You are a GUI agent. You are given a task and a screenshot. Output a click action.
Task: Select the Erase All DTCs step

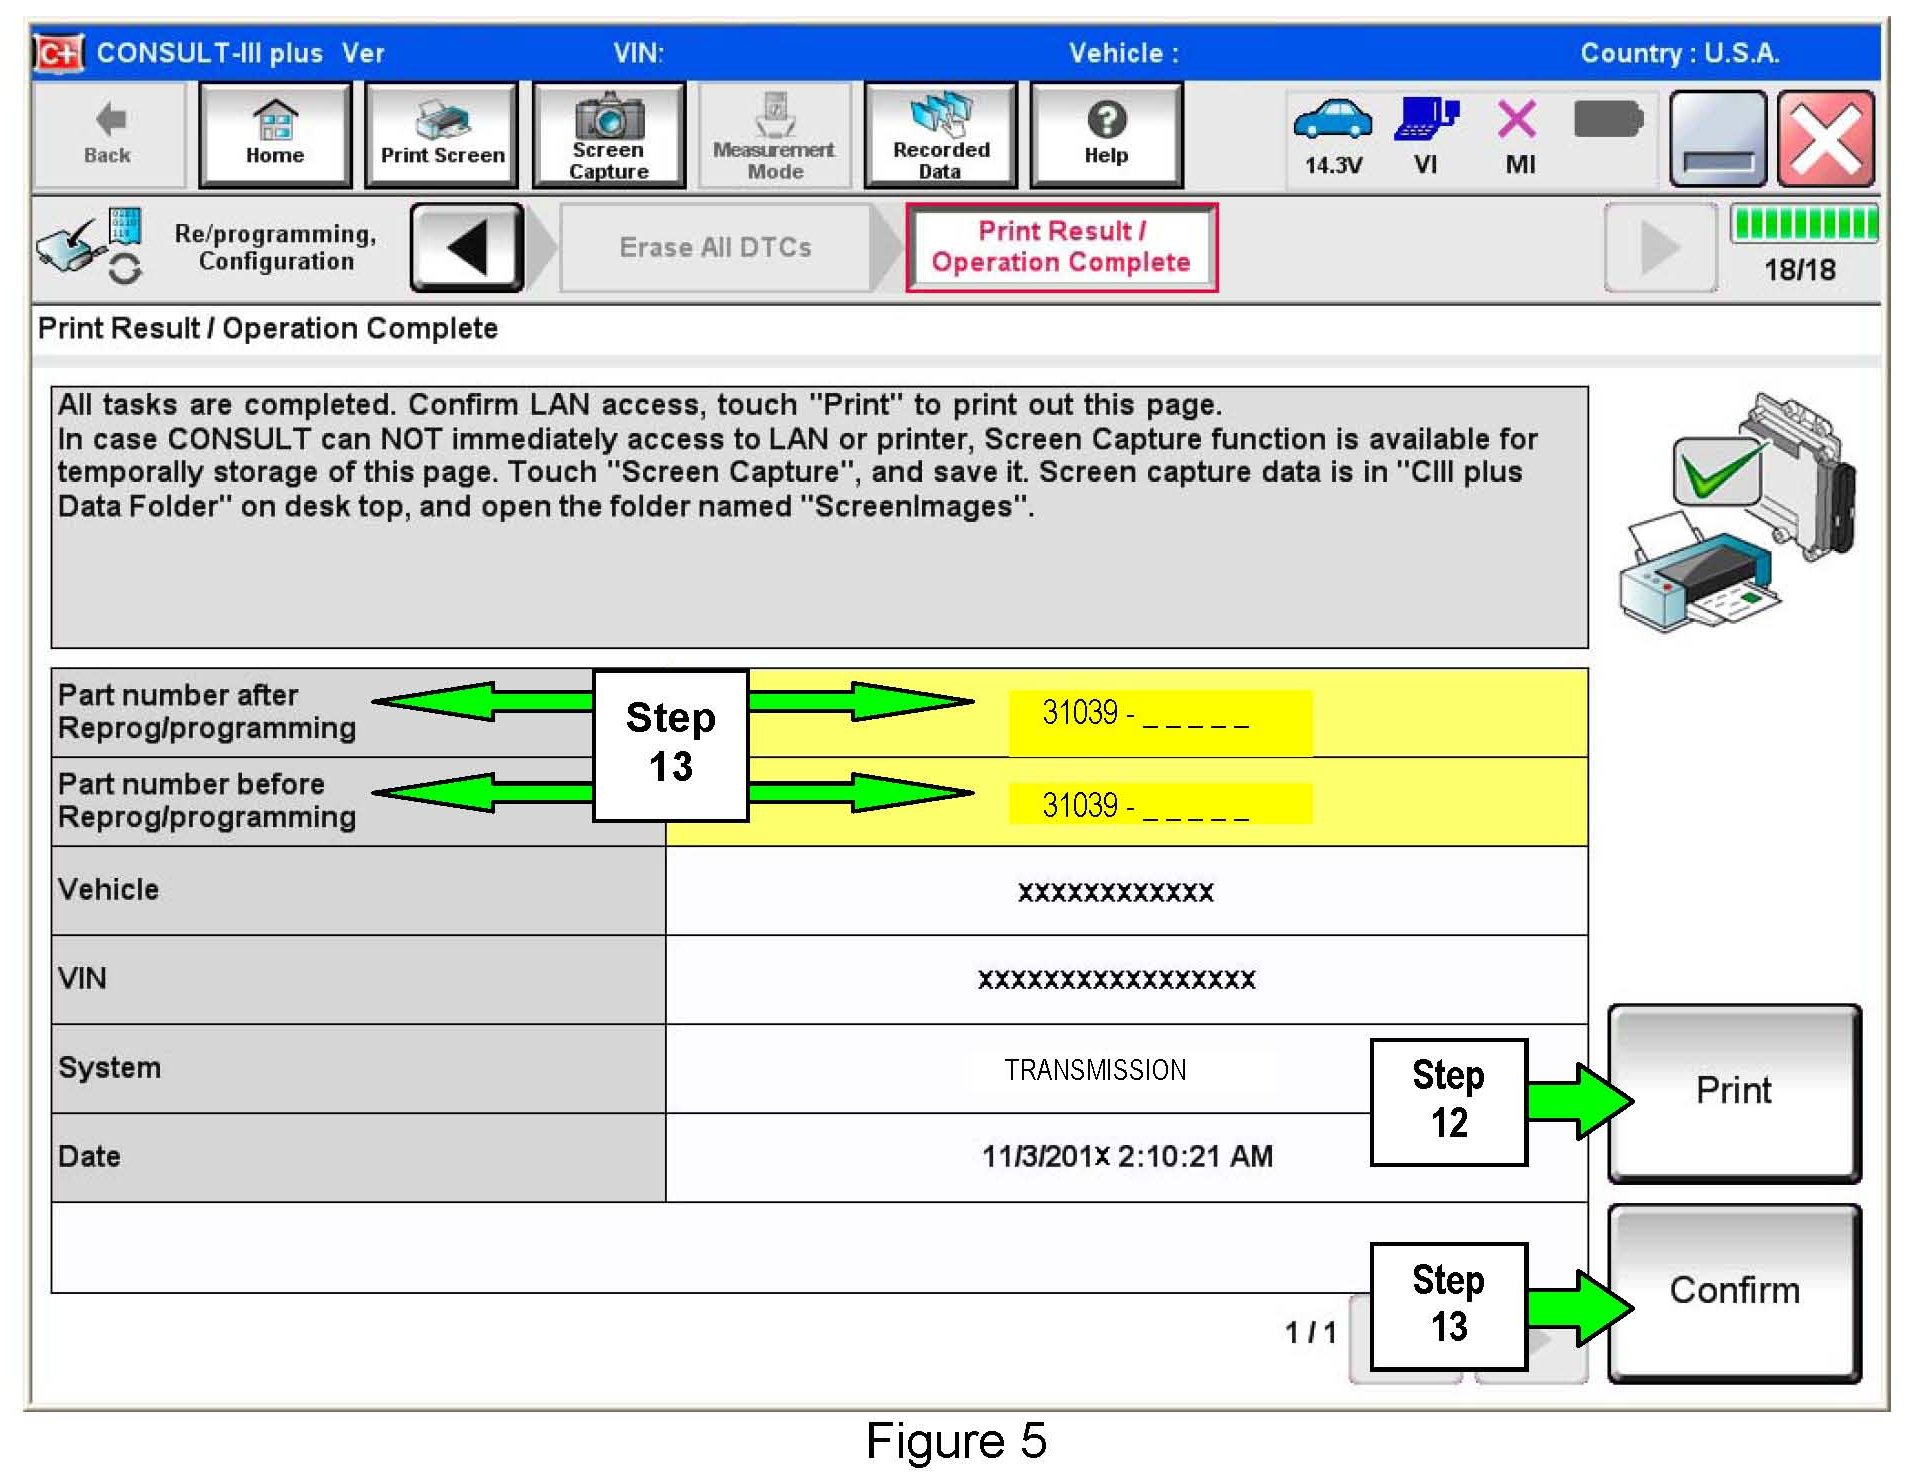pos(715,248)
